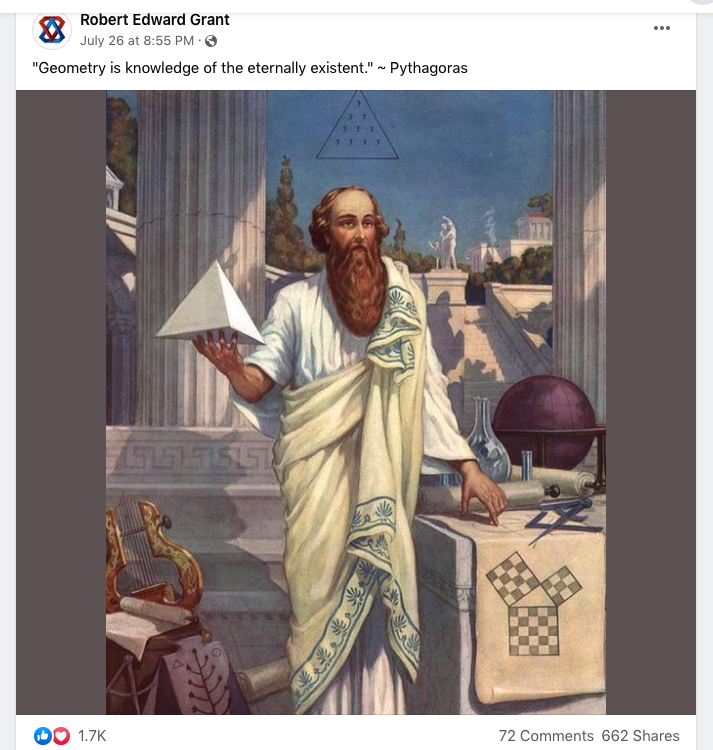Click the globe public audience icon

(x=211, y=42)
